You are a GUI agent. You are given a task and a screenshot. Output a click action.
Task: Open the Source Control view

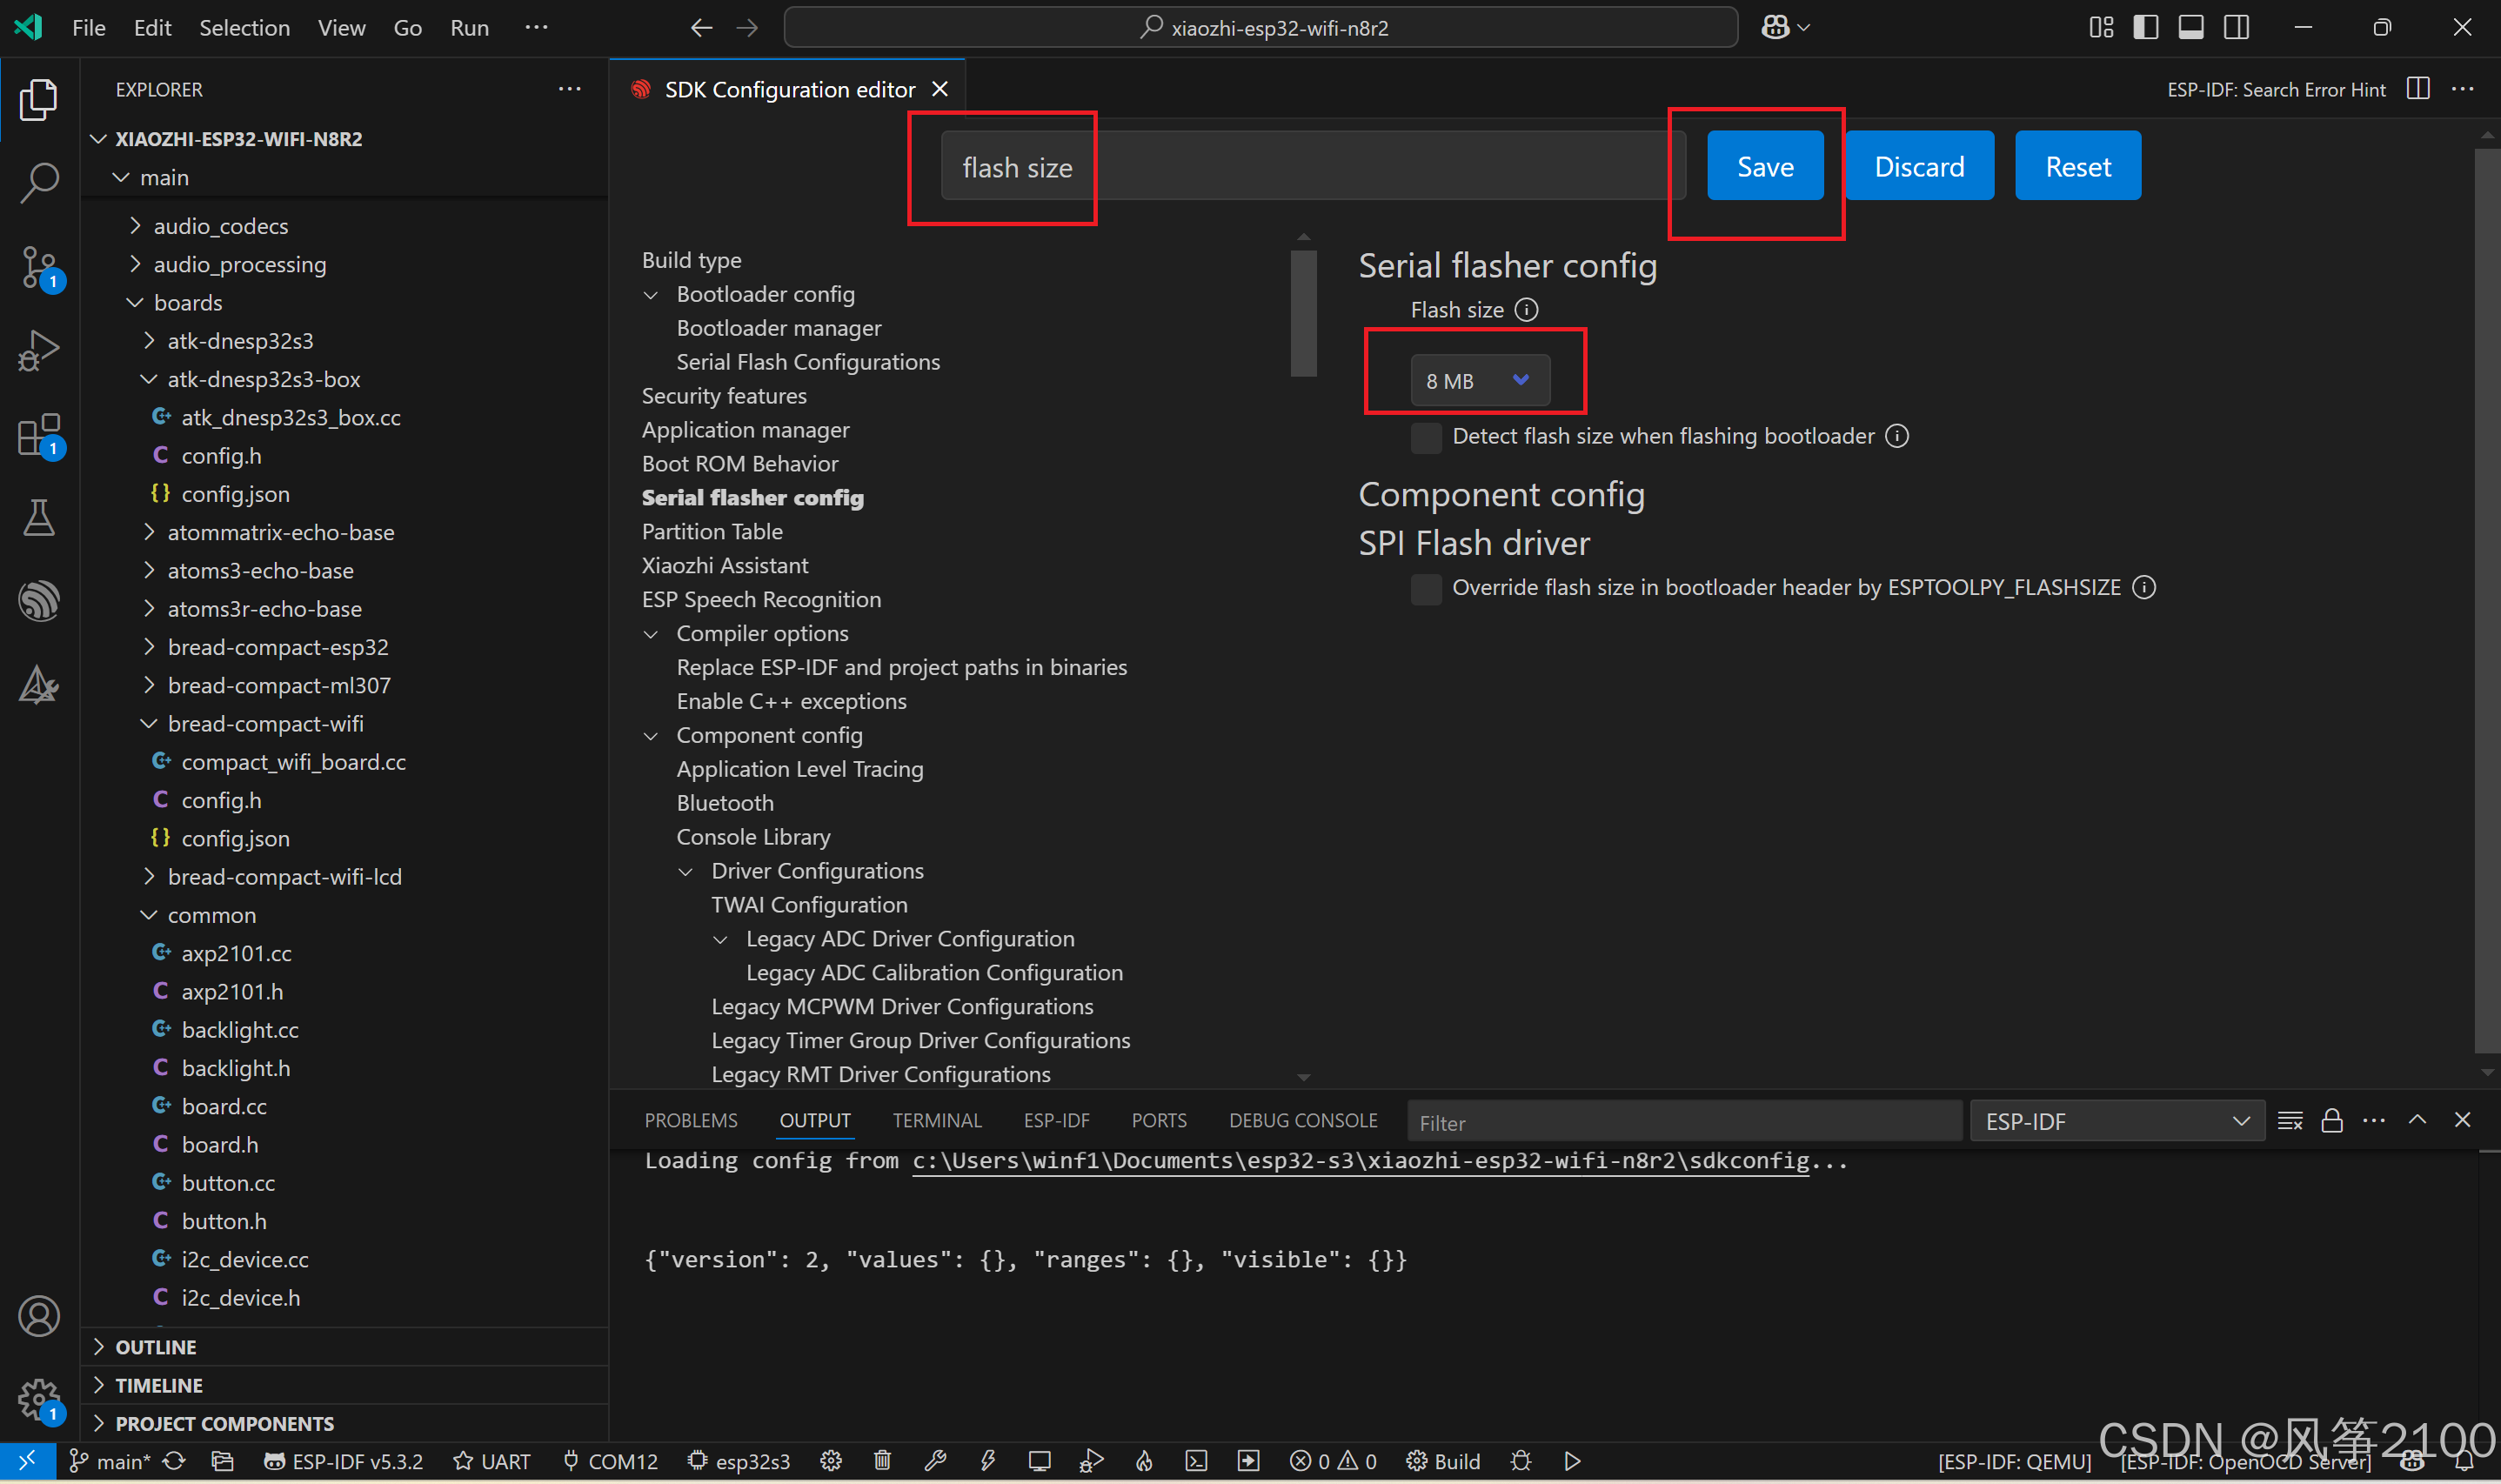coord(39,267)
